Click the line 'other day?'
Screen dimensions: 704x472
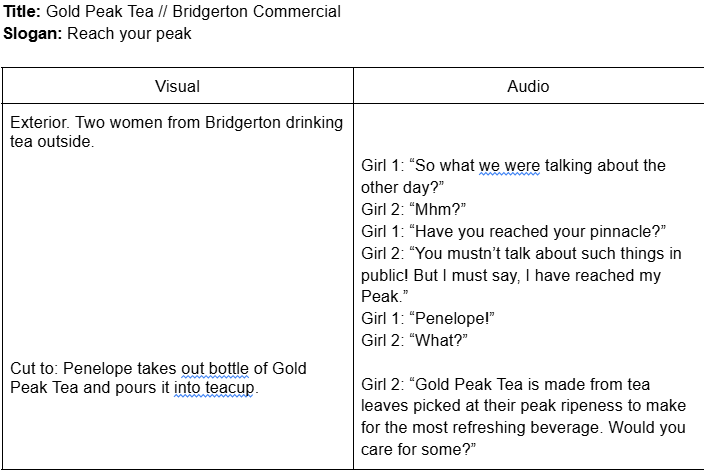pos(403,187)
